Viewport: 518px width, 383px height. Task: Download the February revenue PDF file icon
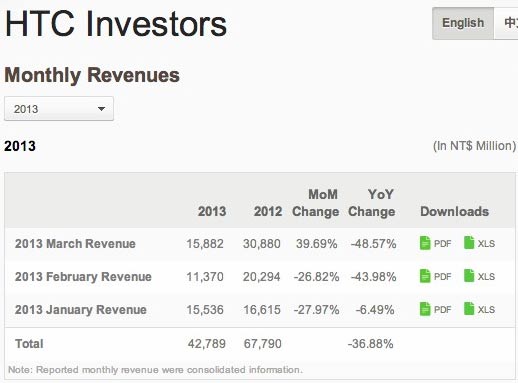pyautogui.click(x=425, y=276)
